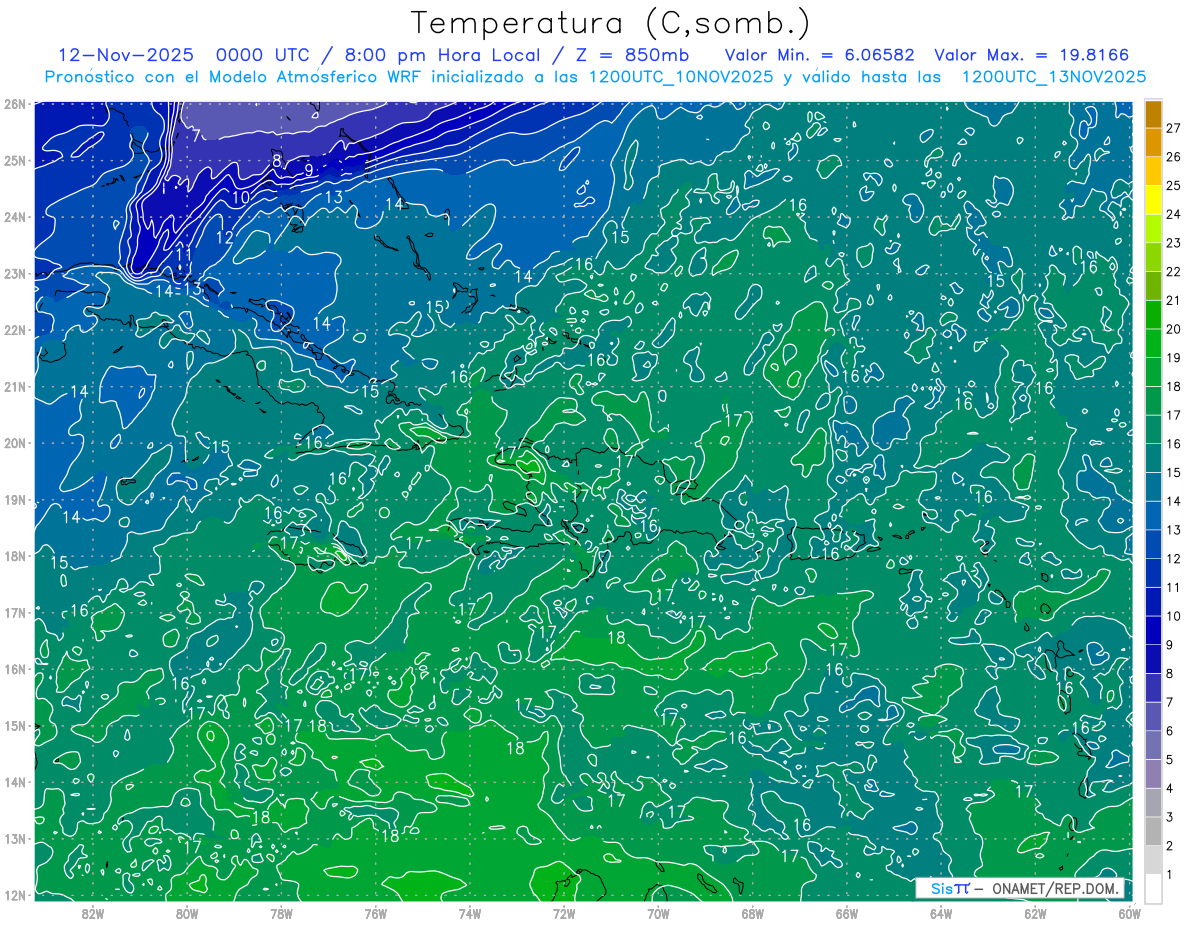Click the '60W' longitude axis label
The width and height of the screenshot is (1200, 927).
click(1130, 912)
